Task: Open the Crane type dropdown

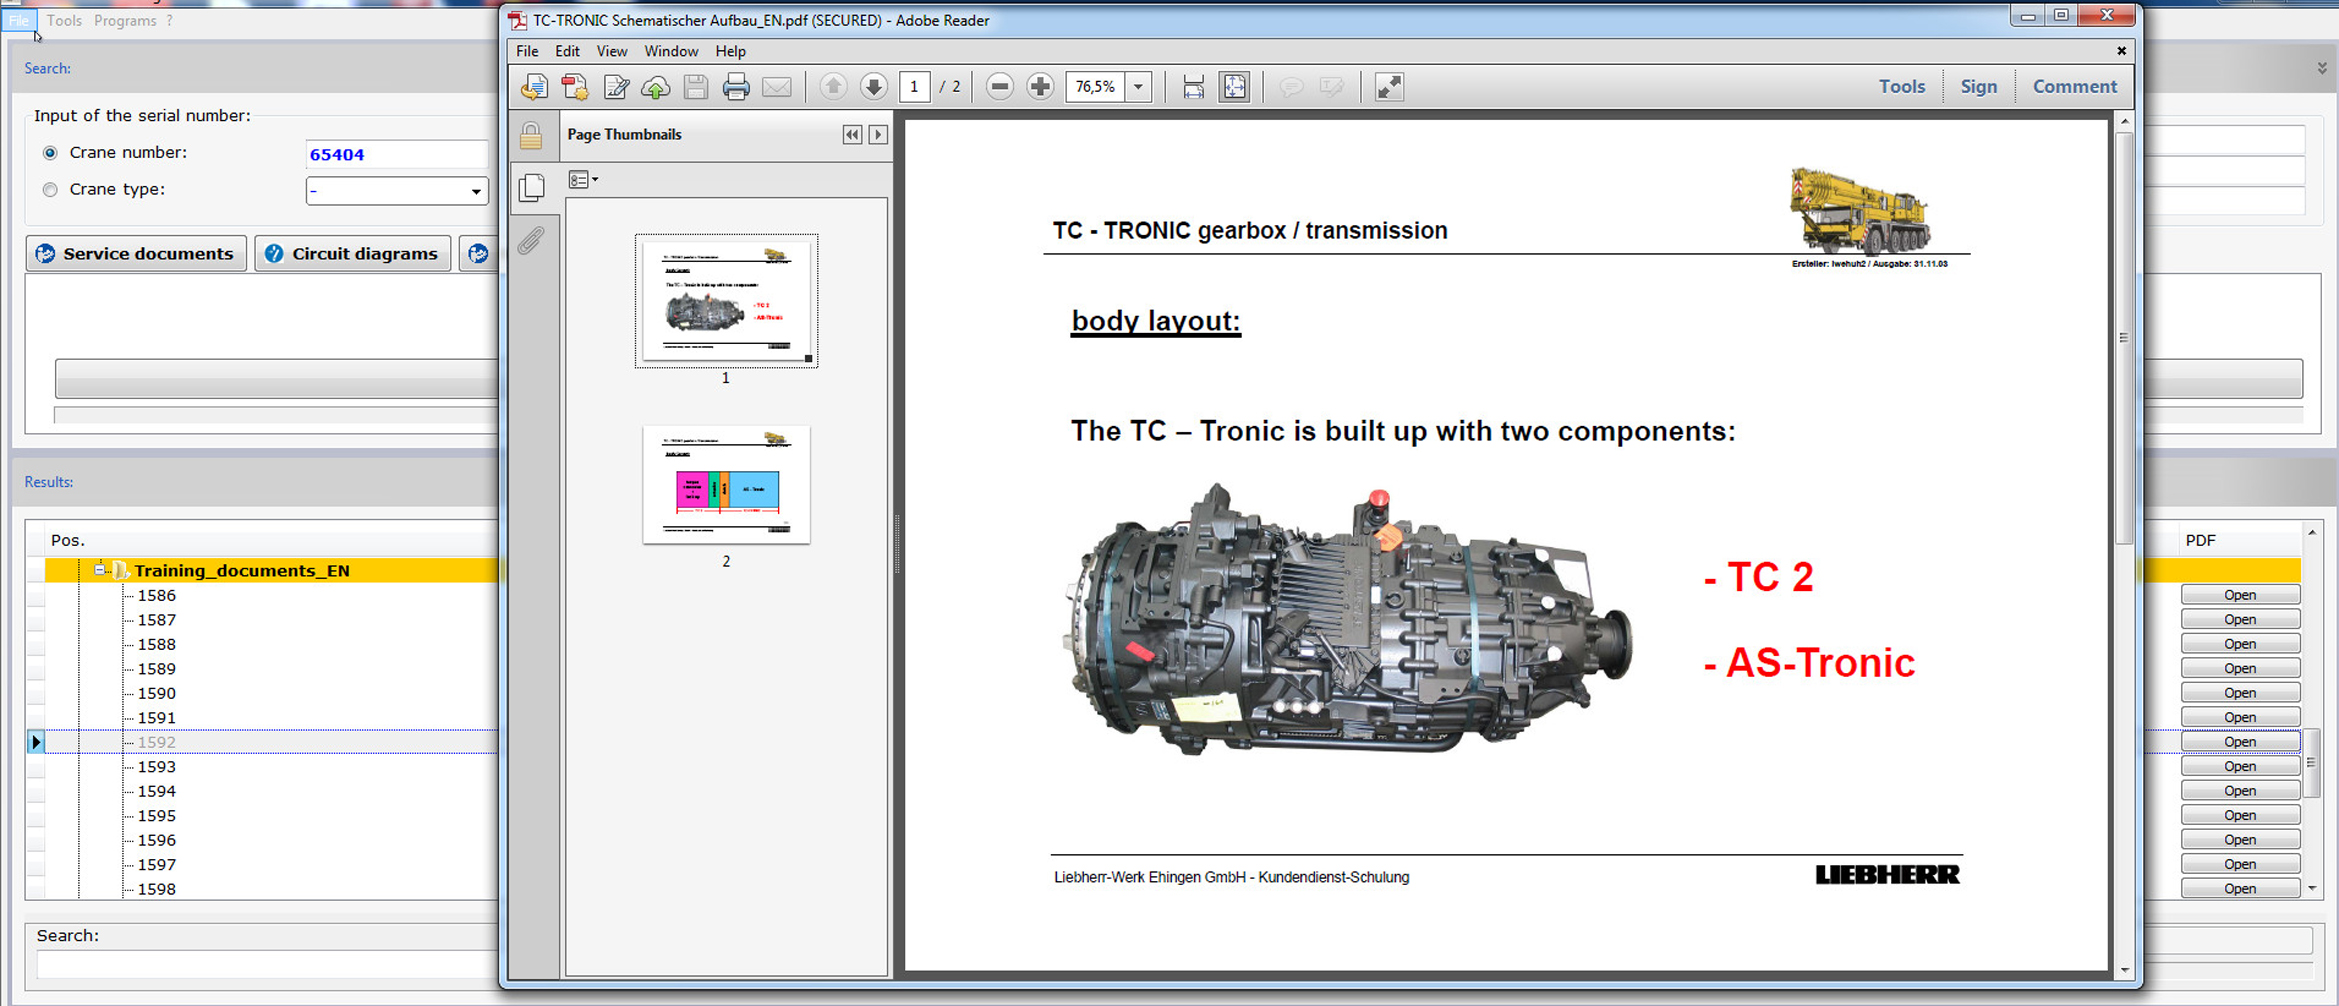Action: coord(475,191)
